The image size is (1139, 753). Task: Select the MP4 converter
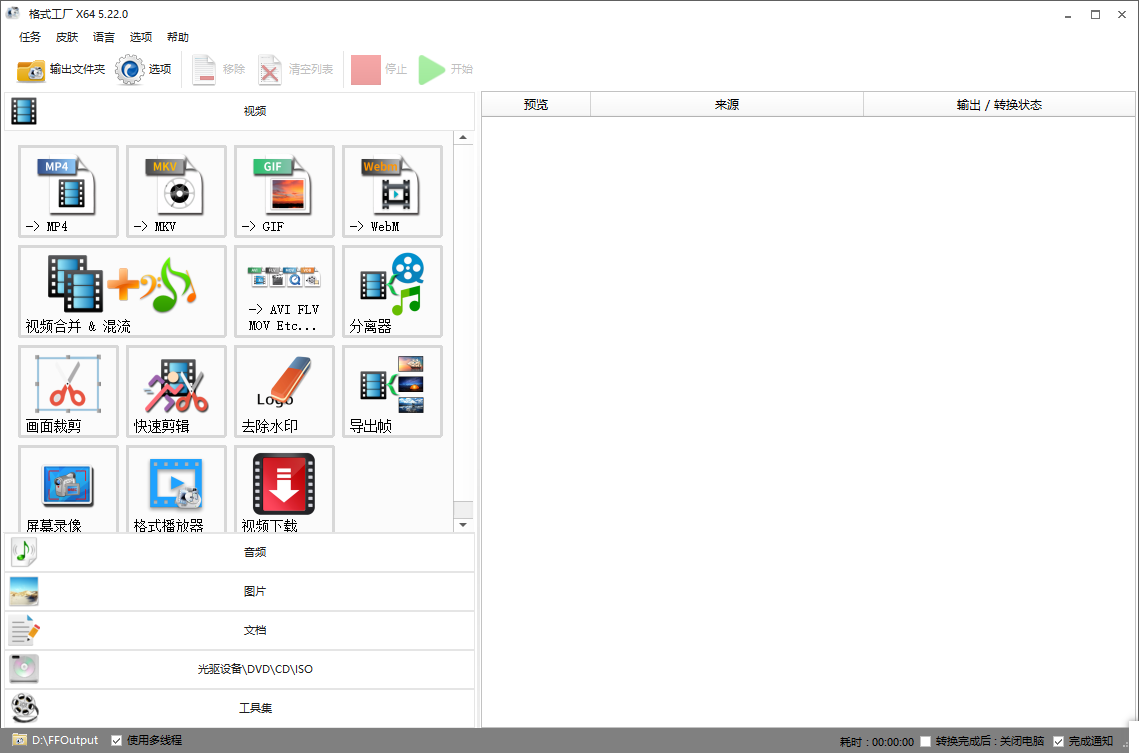click(67, 192)
